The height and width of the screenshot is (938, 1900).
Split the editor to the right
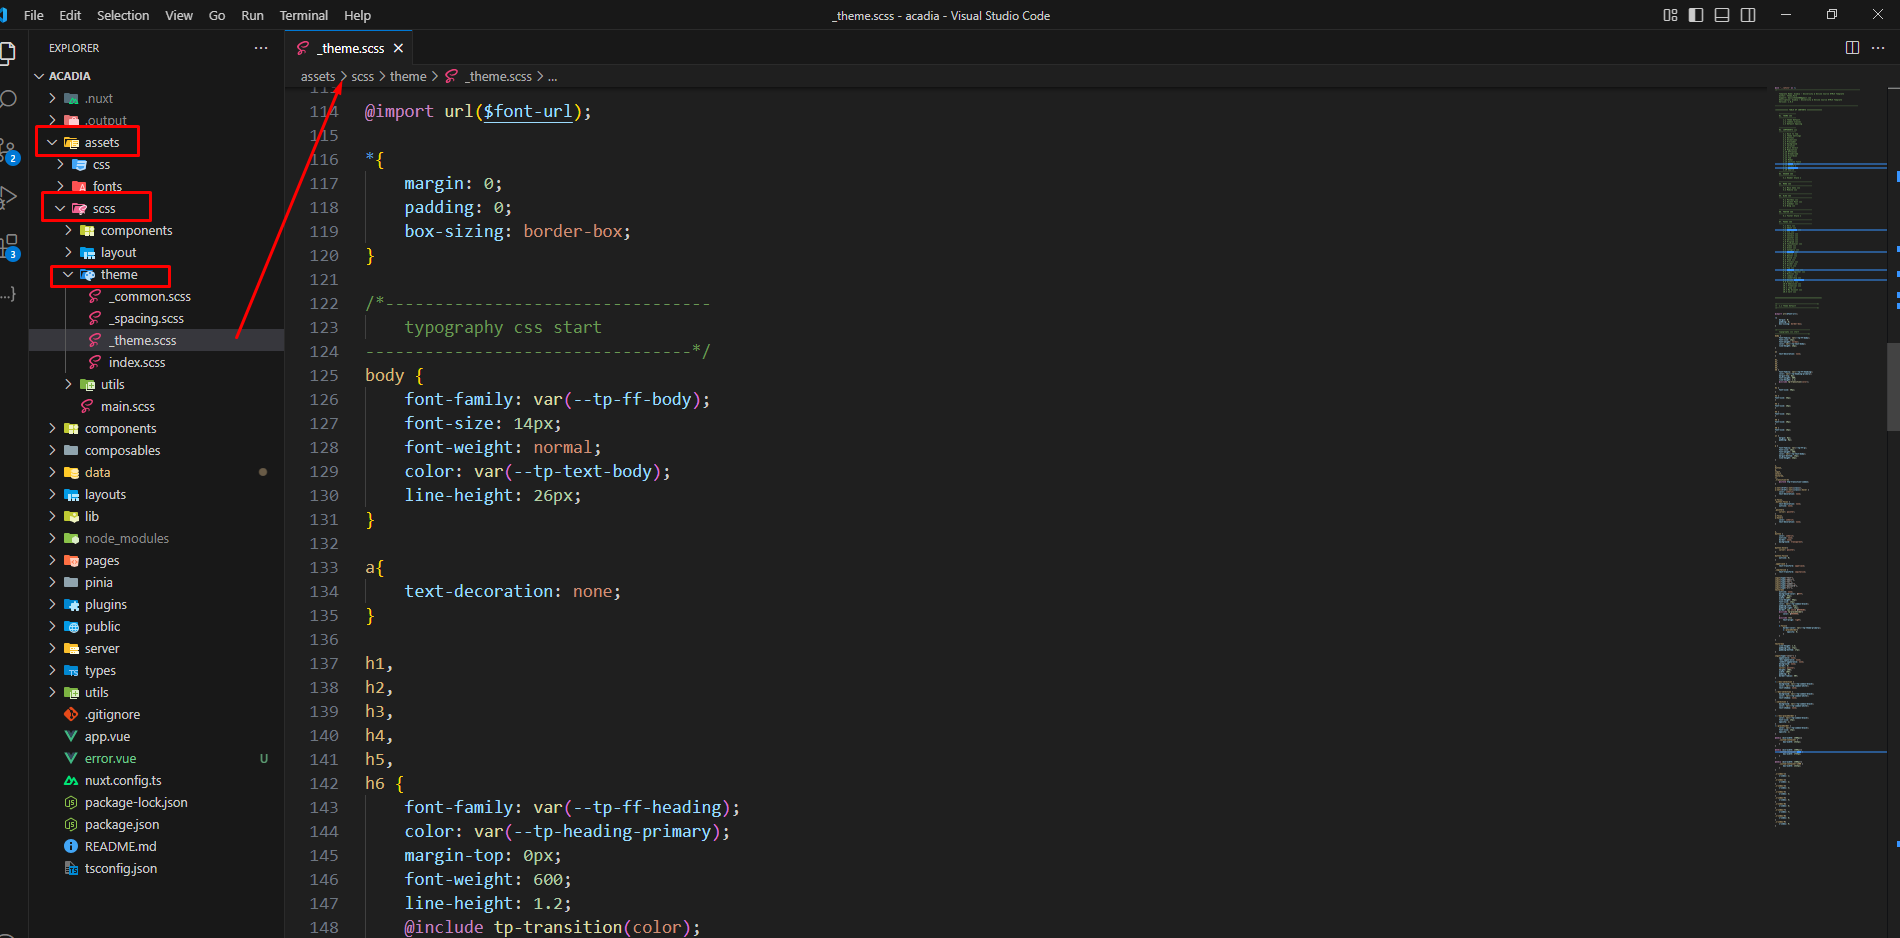(x=1852, y=48)
